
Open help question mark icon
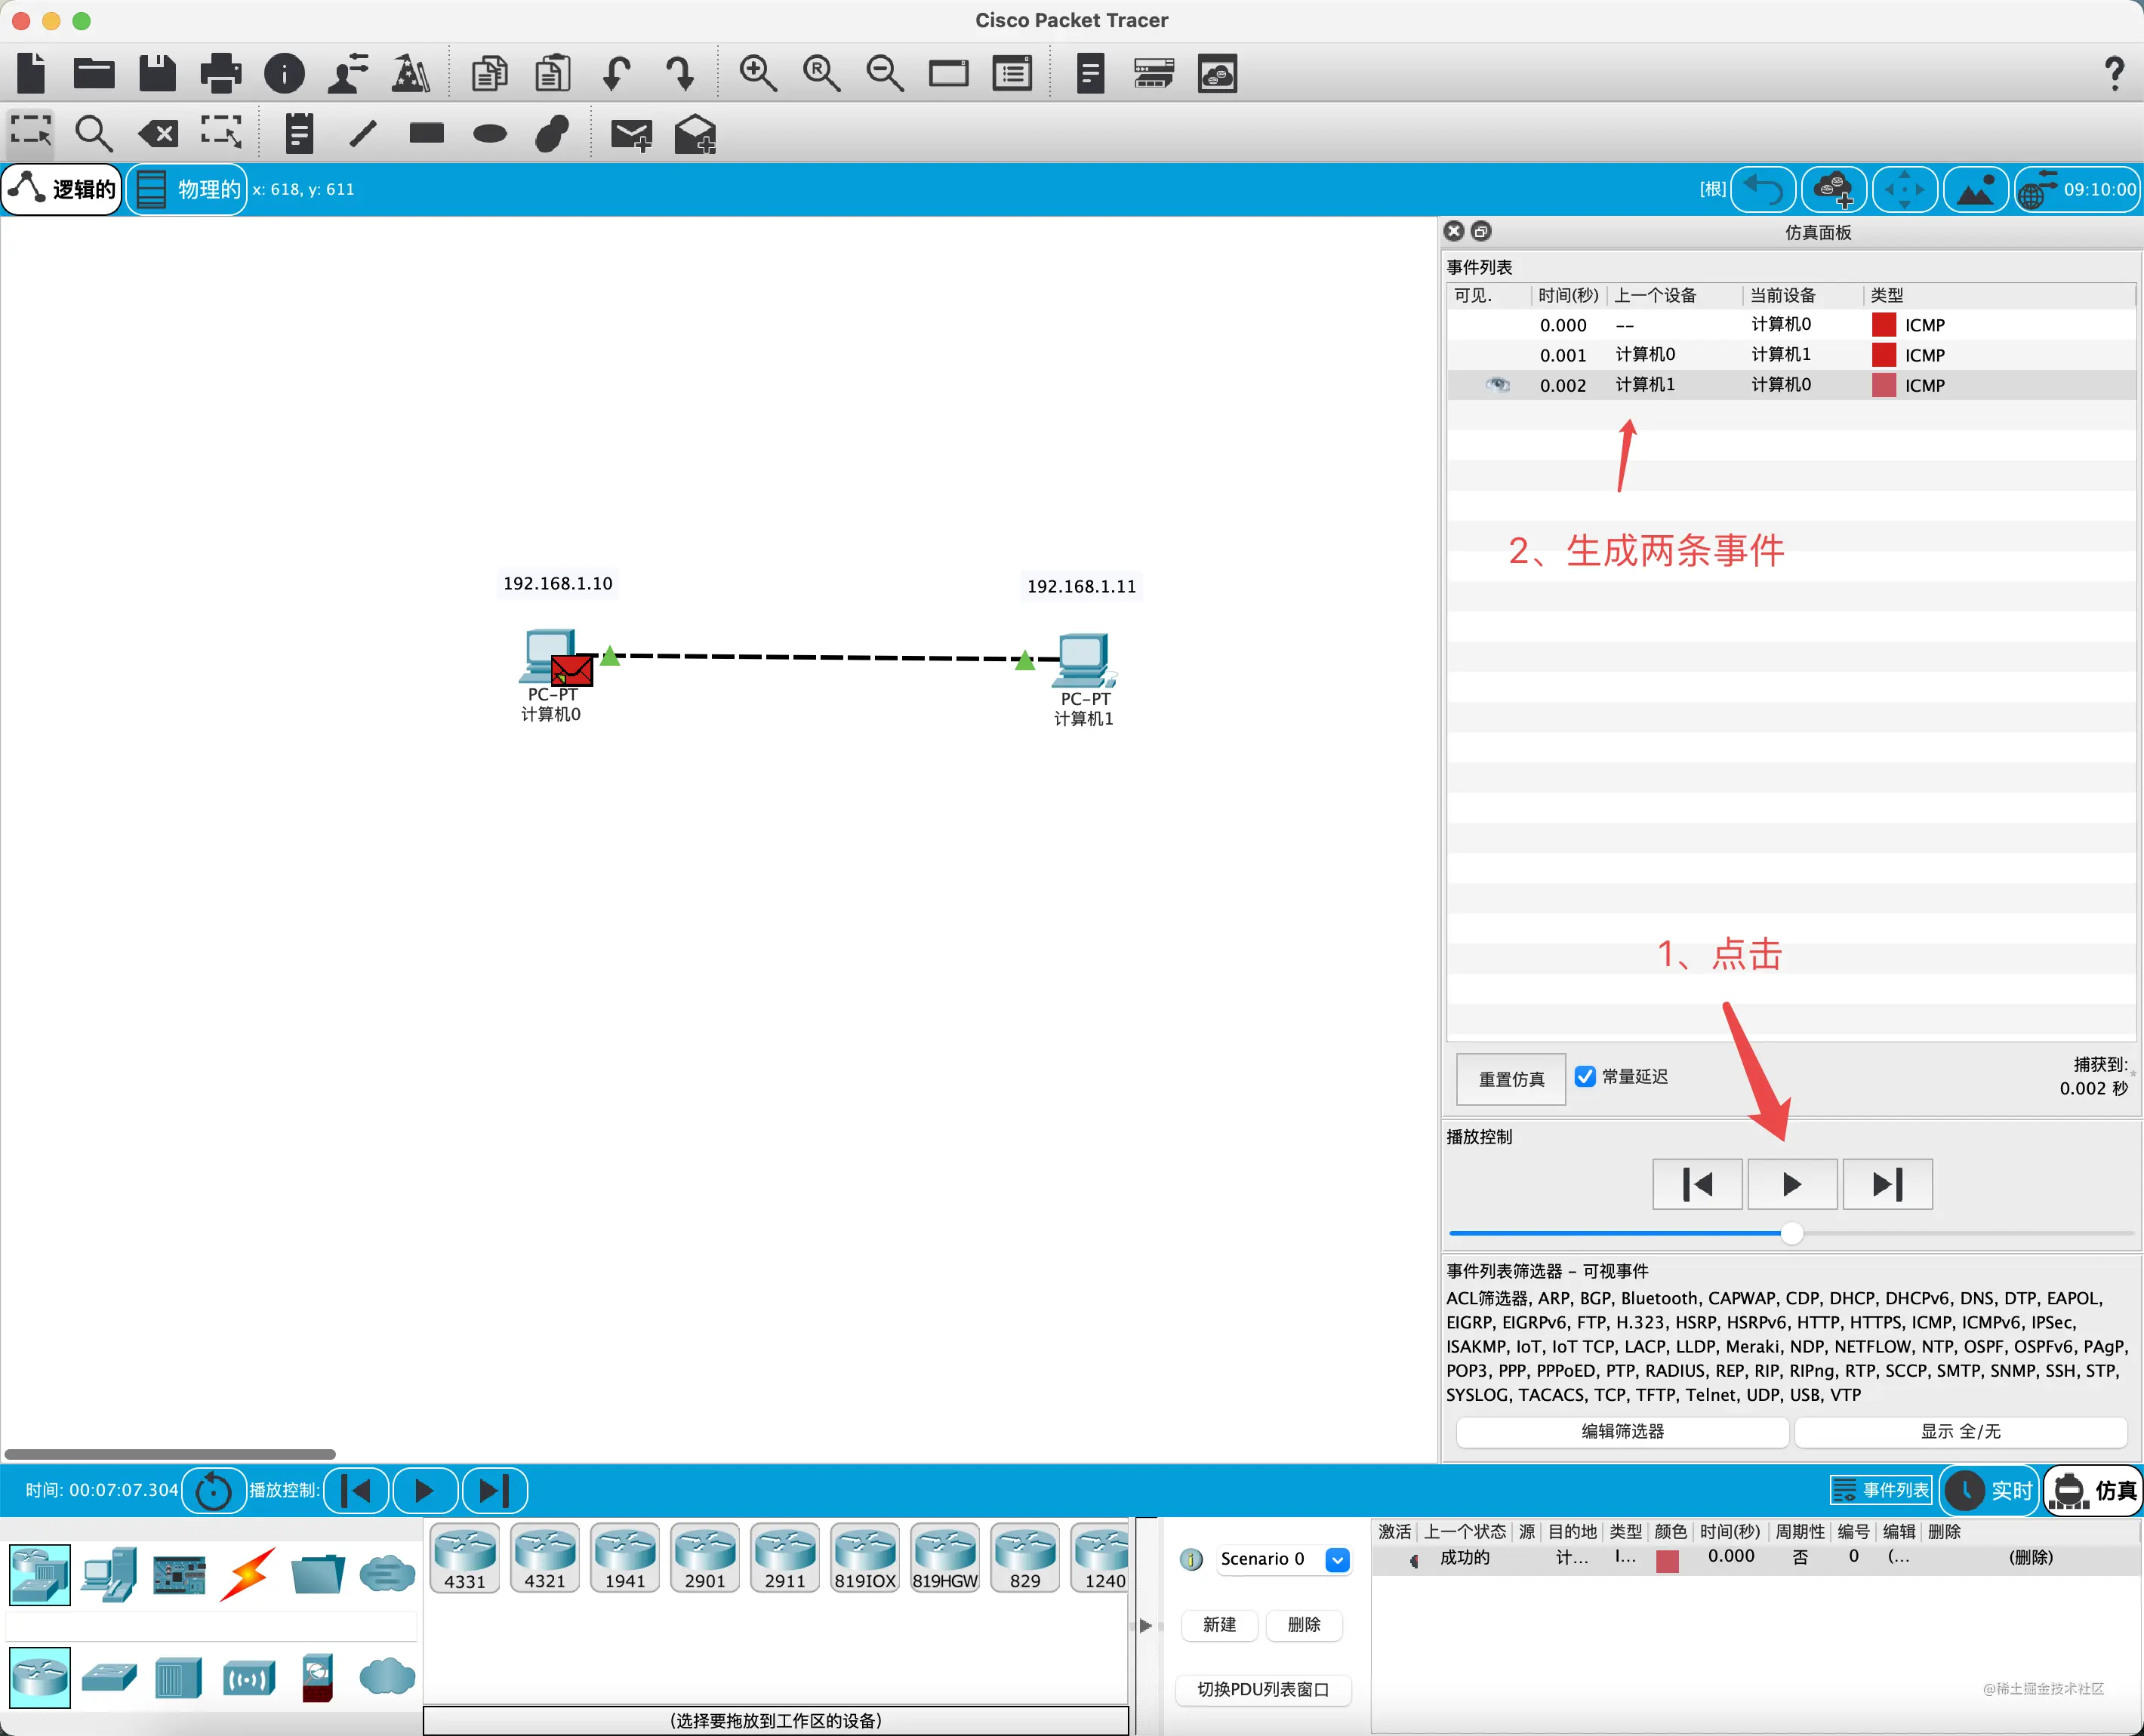2114,73
